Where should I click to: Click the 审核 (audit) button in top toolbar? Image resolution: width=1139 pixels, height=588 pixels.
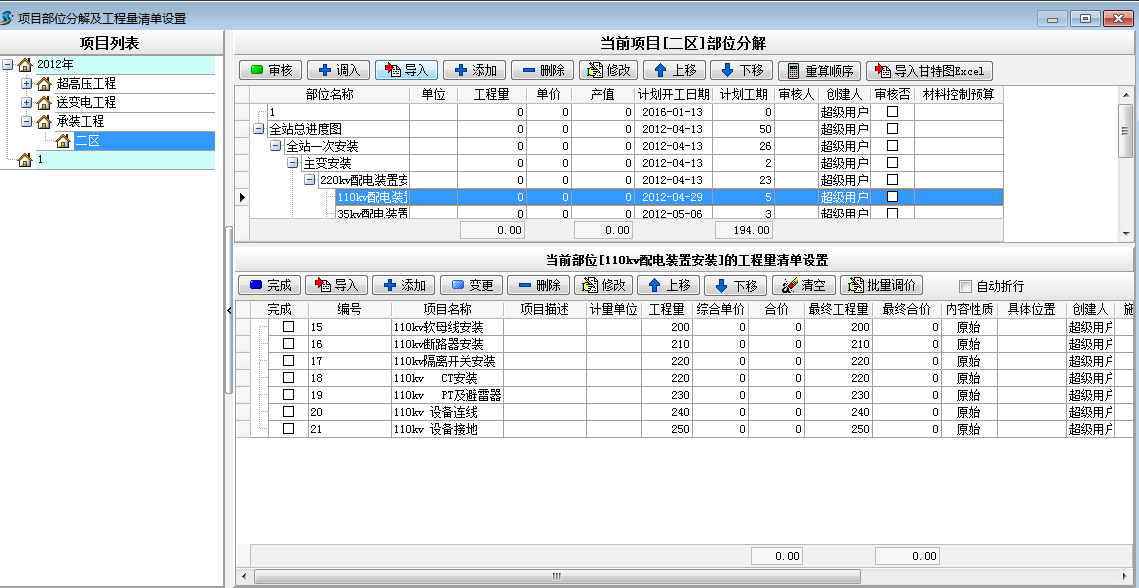click(x=270, y=70)
